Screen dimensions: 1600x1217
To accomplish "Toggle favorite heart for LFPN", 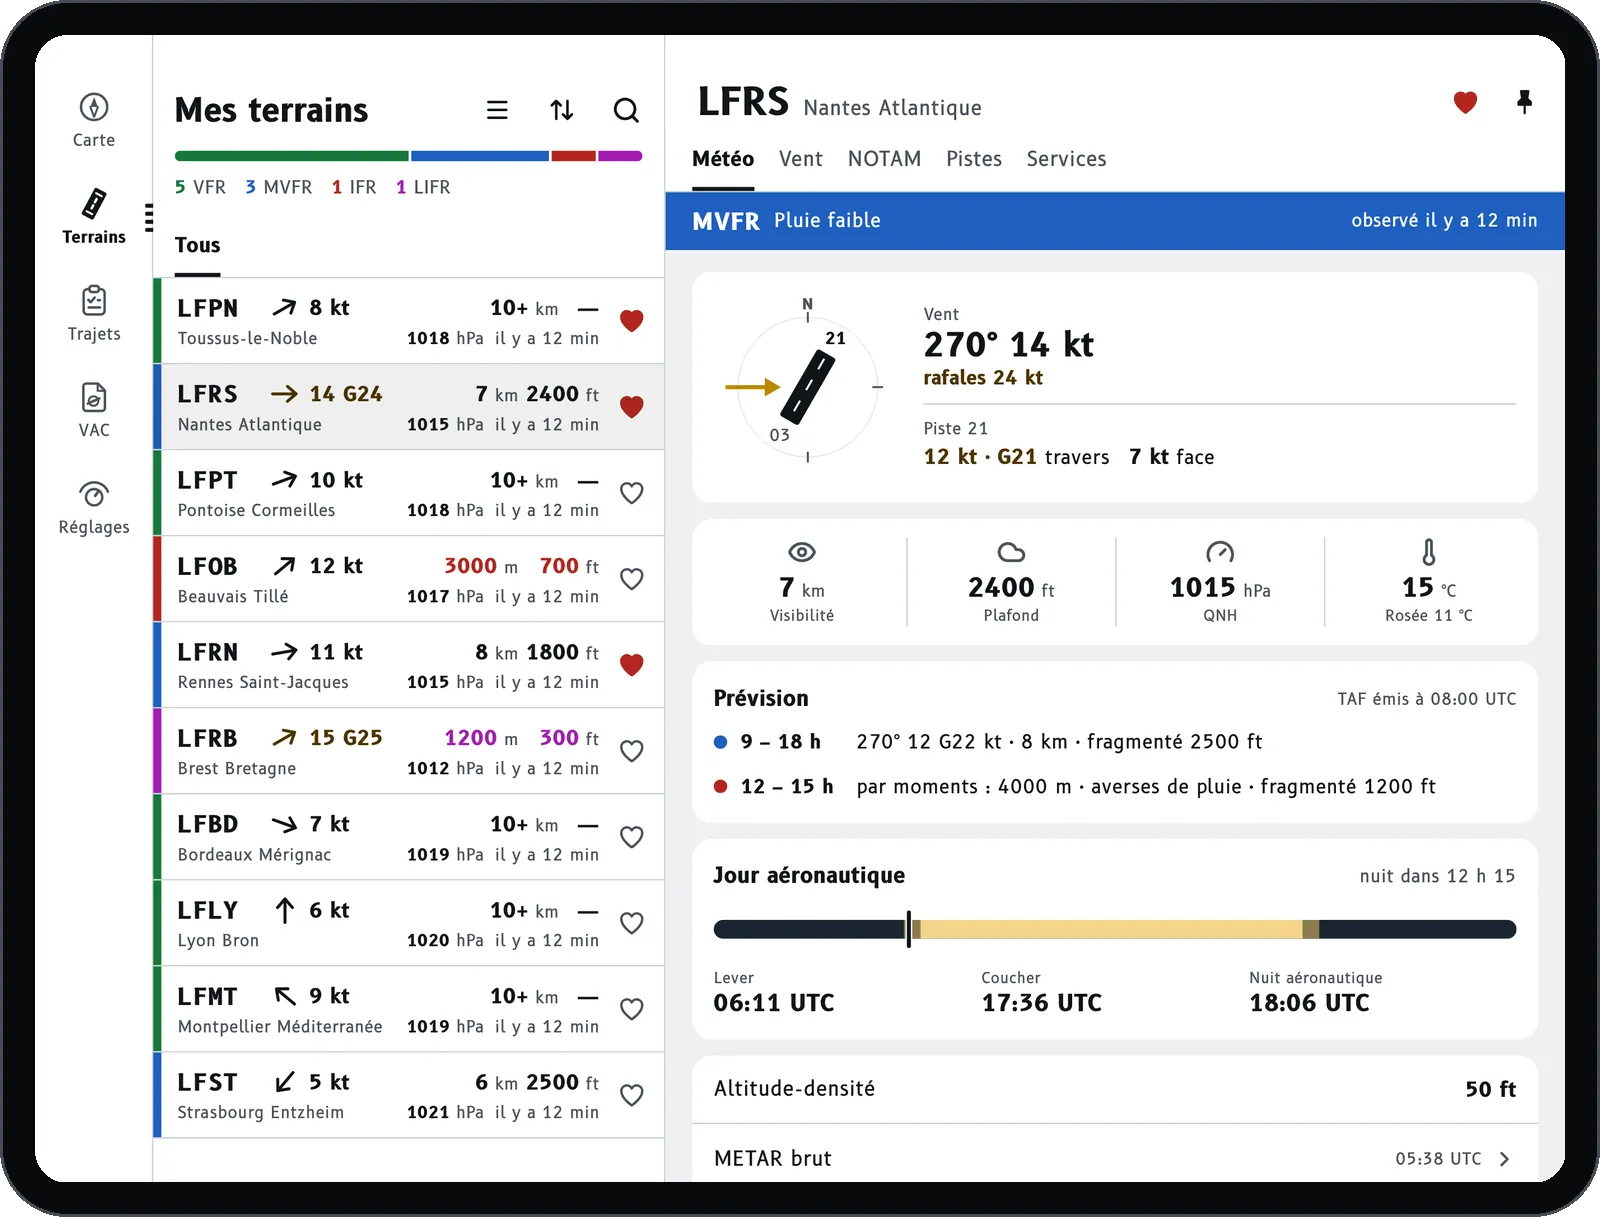I will 631,321.
